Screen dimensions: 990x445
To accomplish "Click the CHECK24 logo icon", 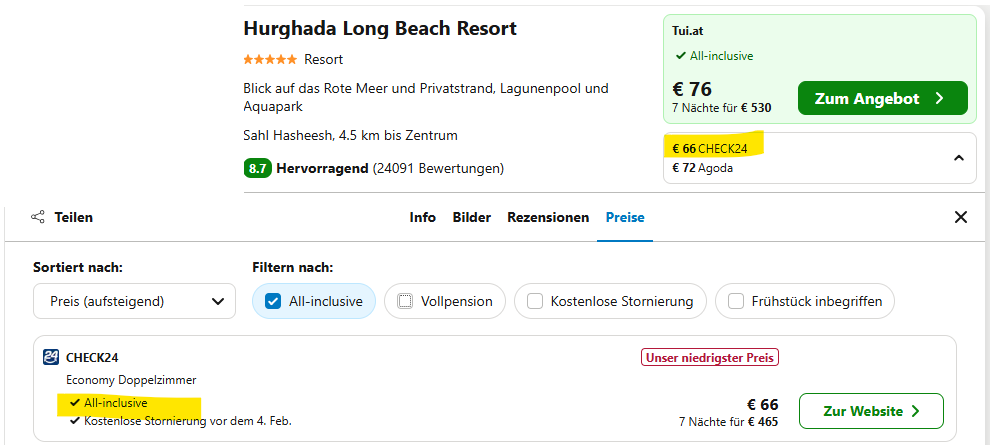I will coord(51,357).
